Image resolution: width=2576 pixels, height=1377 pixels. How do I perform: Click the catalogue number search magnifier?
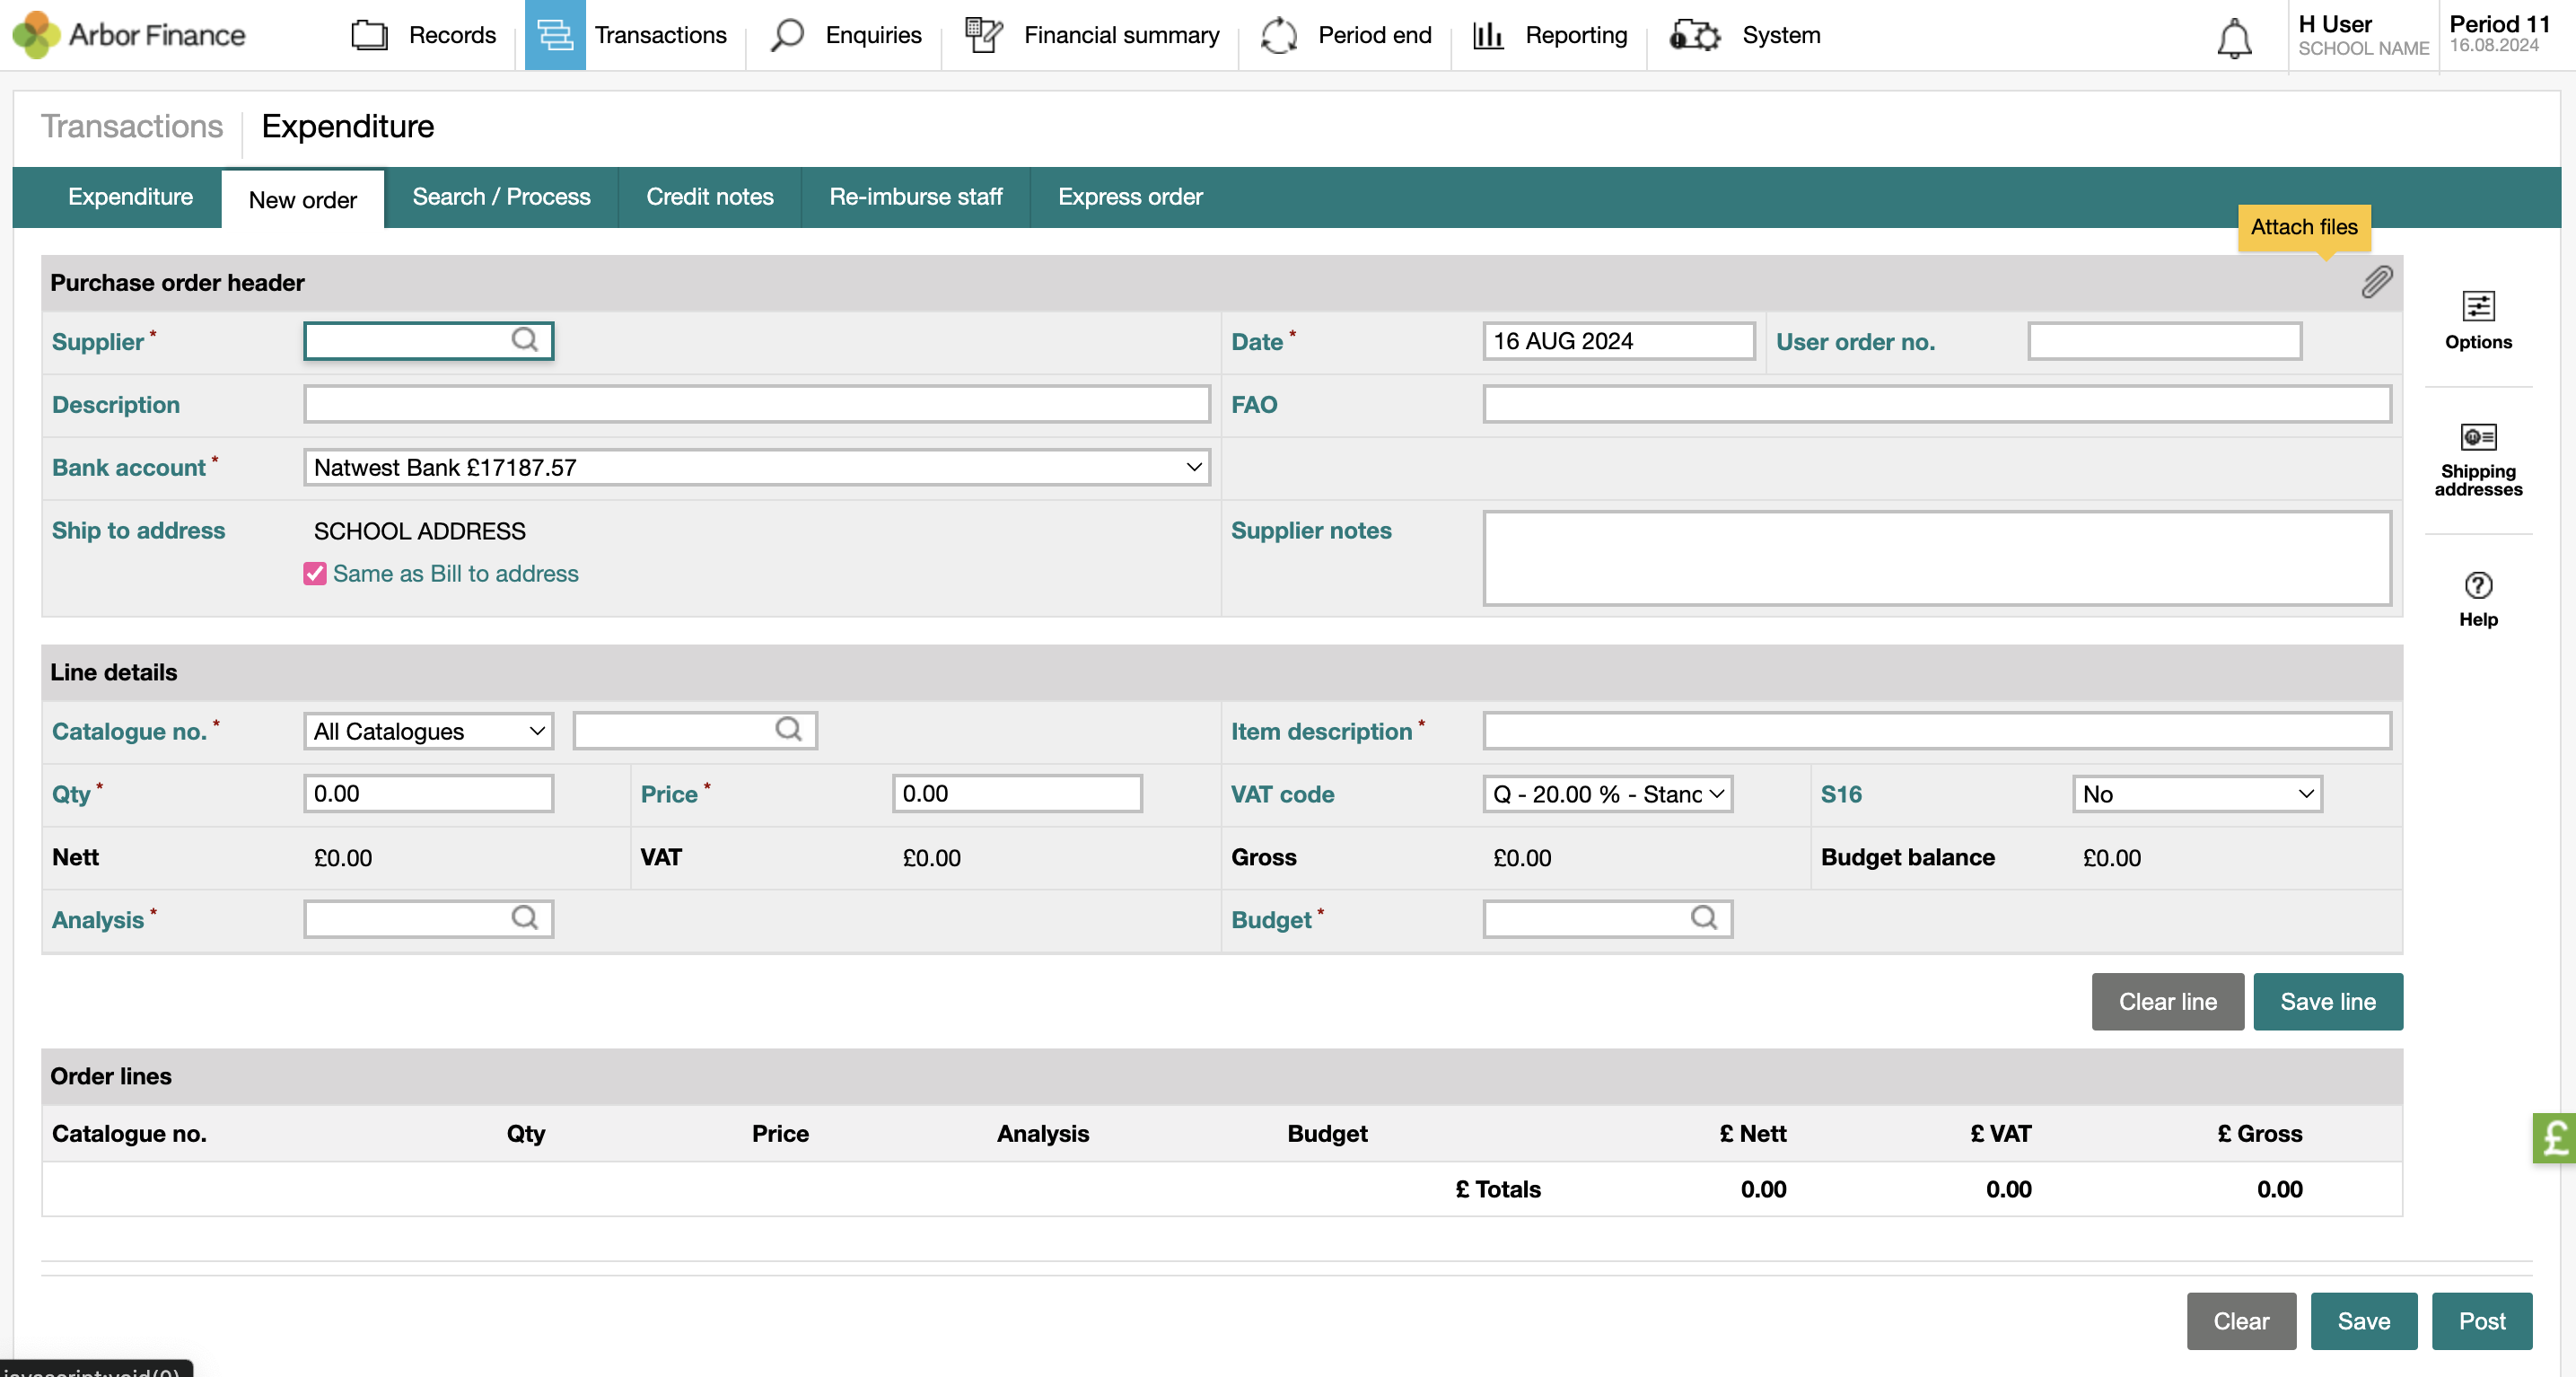[788, 730]
